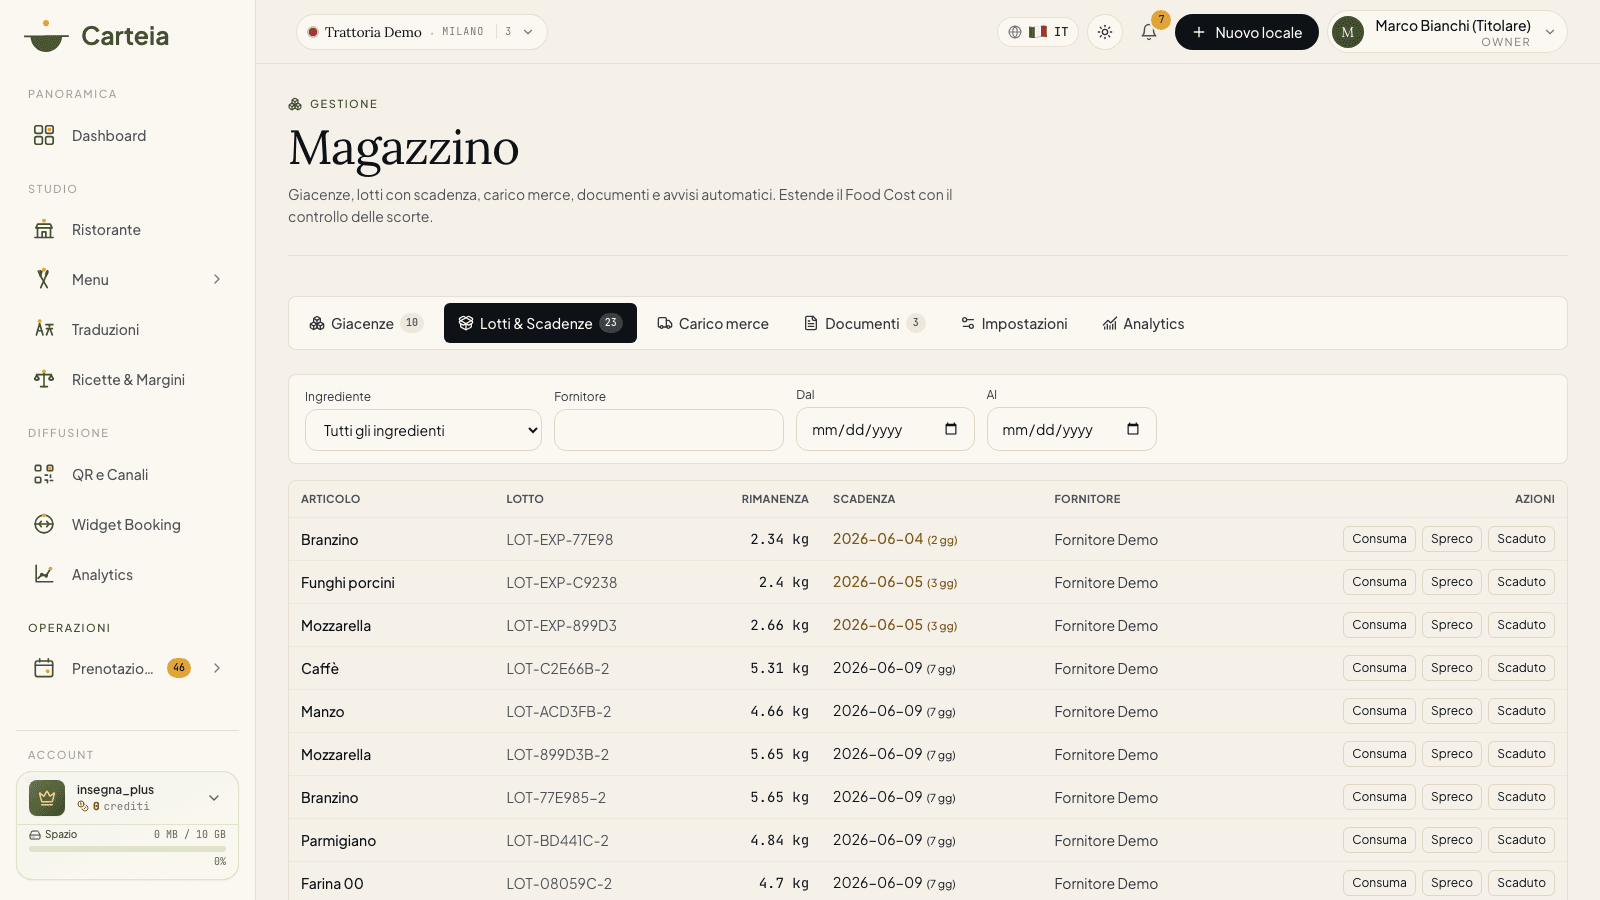Click Nuovo locale button
1600x900 pixels.
pos(1246,32)
